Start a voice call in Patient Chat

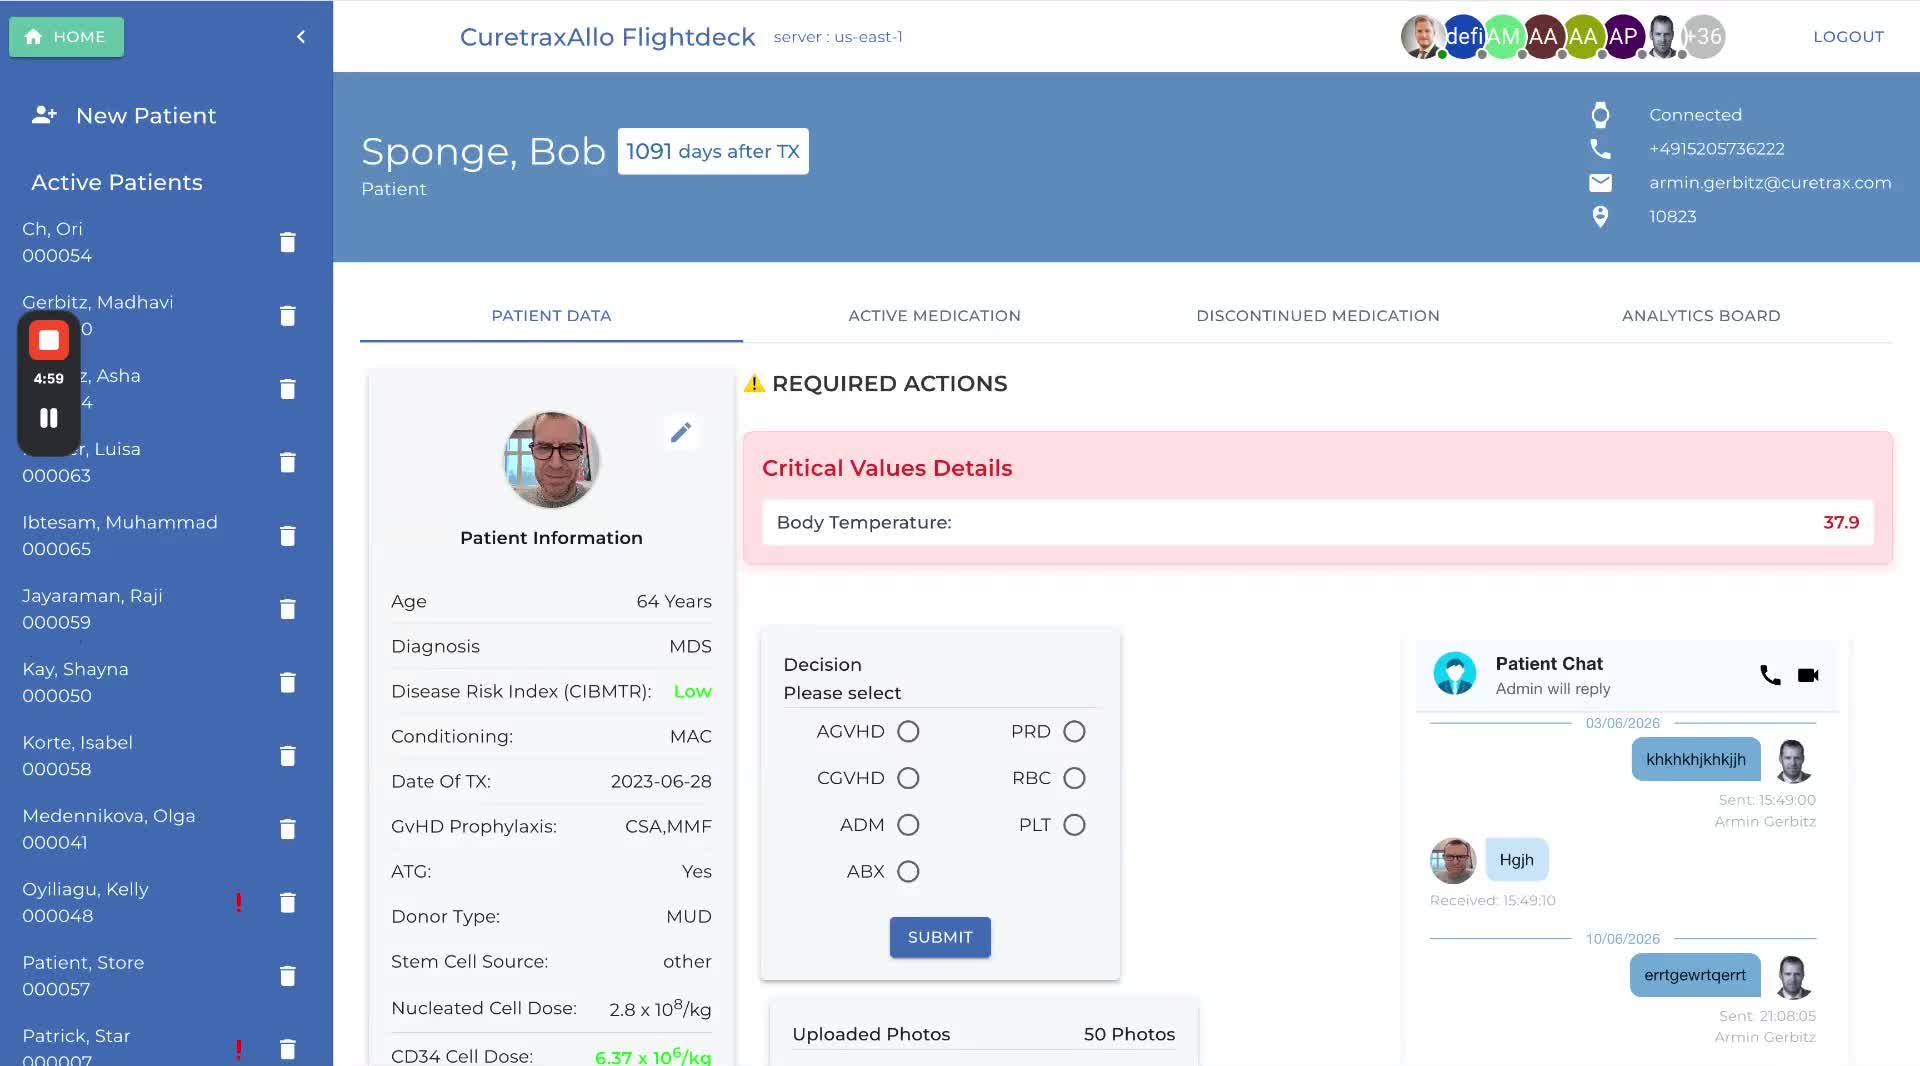[1770, 675]
